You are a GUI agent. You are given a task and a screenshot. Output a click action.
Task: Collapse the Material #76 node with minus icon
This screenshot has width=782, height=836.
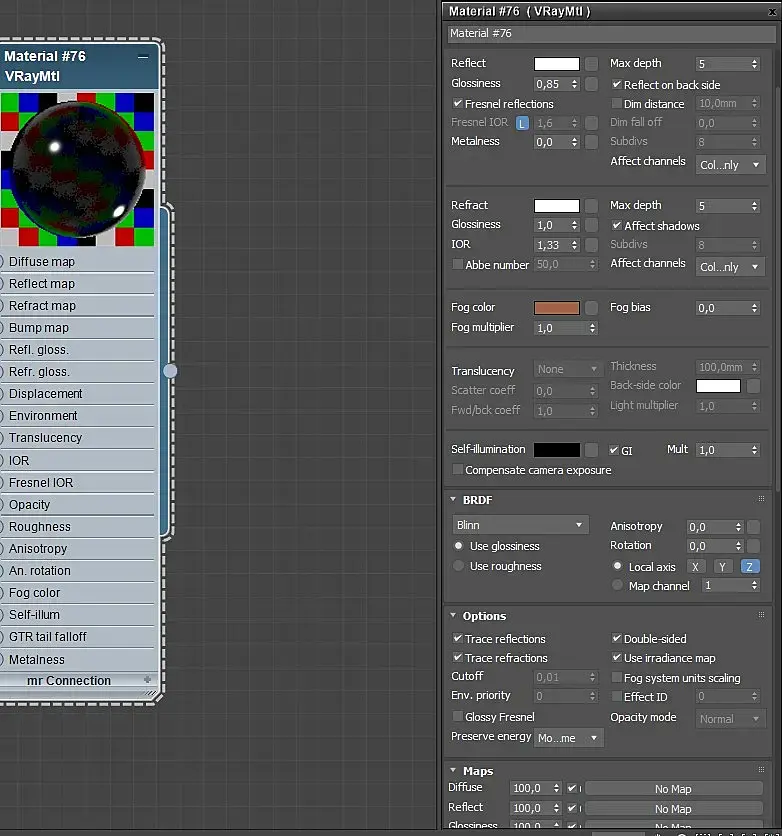click(x=143, y=57)
